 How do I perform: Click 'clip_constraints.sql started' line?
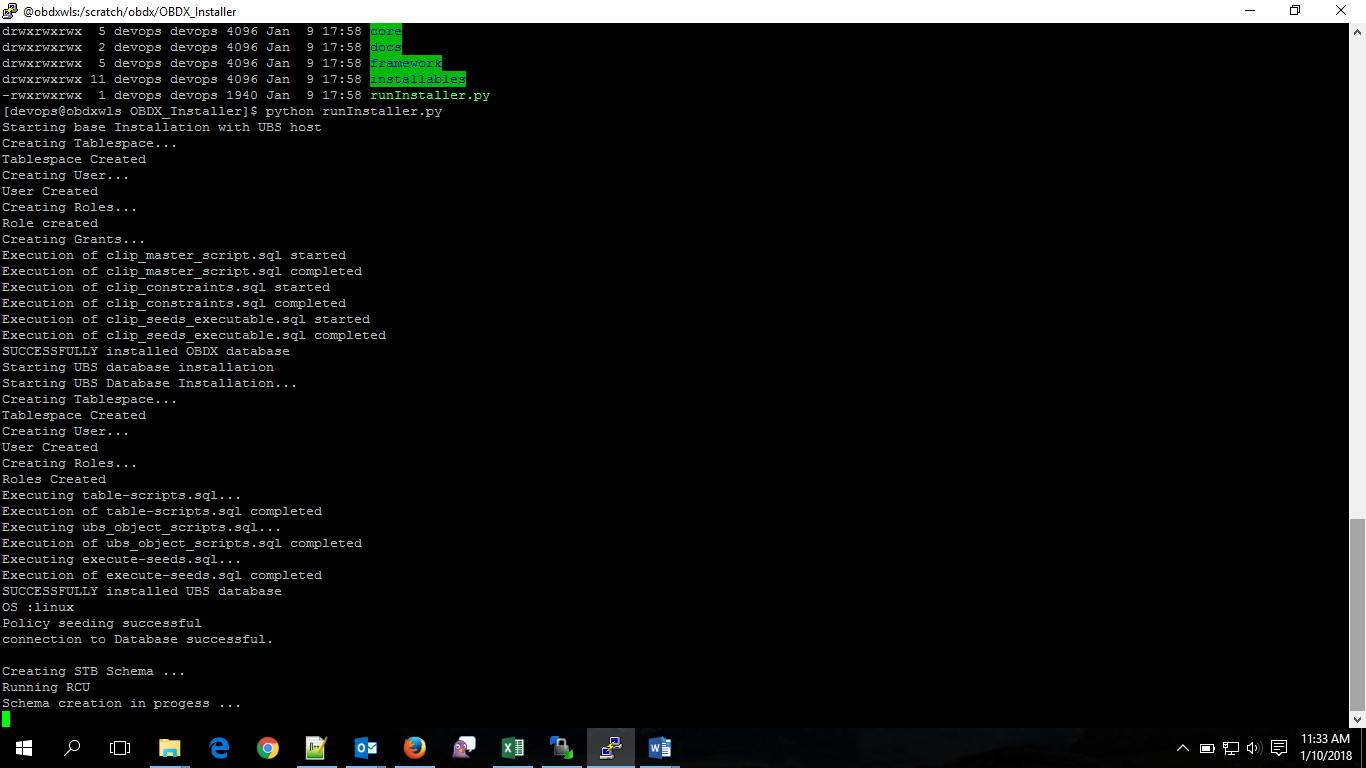click(x=218, y=287)
